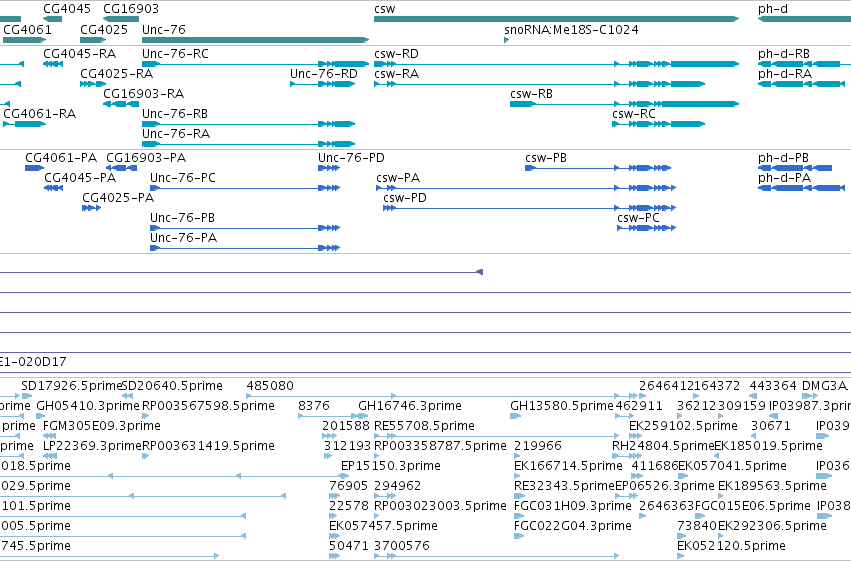Select EST RP003023003.5prime

pos(440,506)
